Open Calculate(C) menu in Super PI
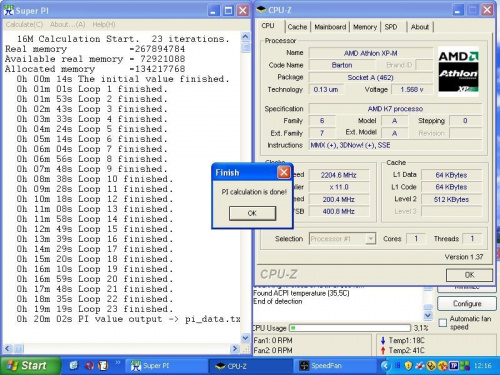Viewport: 500px width, 375px height. [x=24, y=24]
